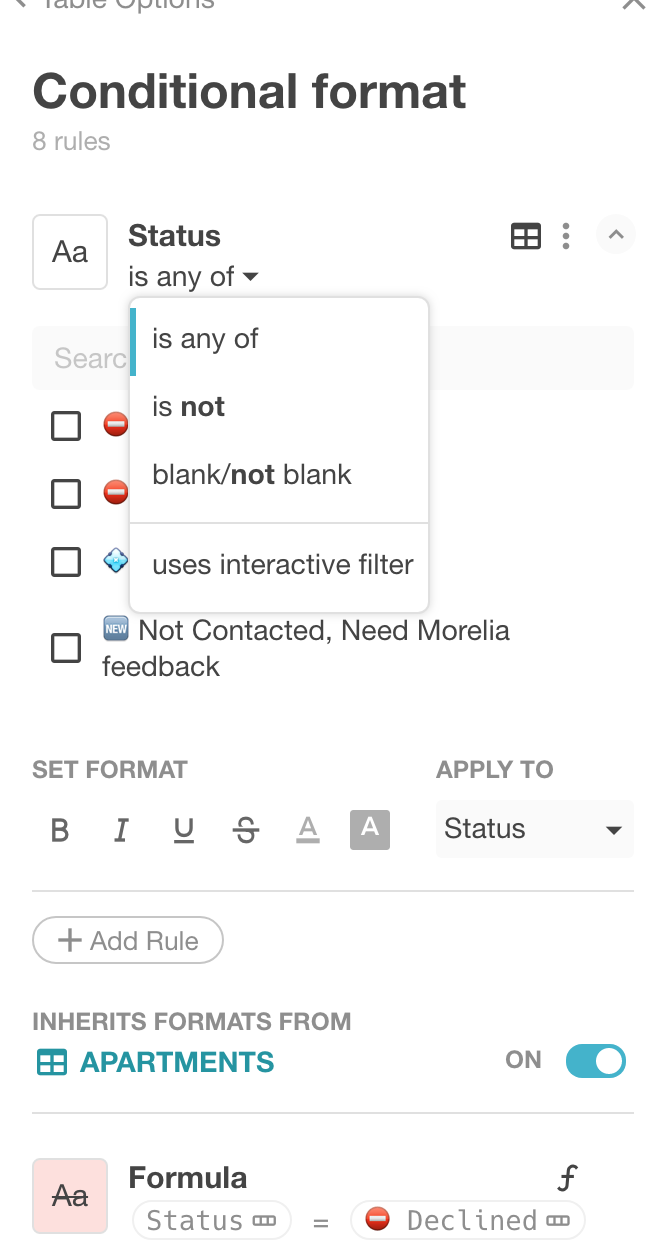This screenshot has height=1258, width=658.
Task: Open the text color picker
Action: pyautogui.click(x=308, y=830)
